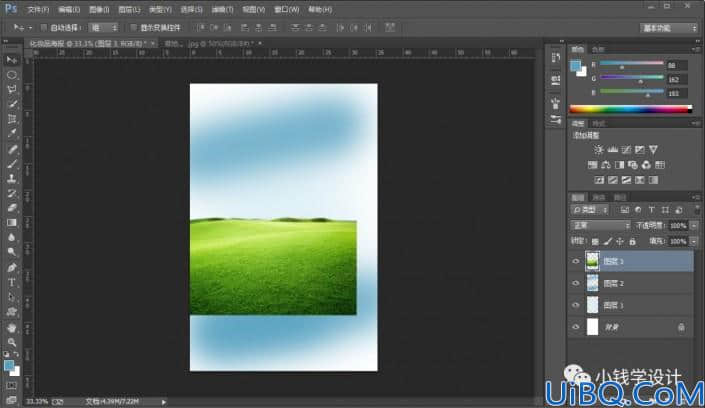
Task: Select the Dodge tool
Action: [12, 252]
